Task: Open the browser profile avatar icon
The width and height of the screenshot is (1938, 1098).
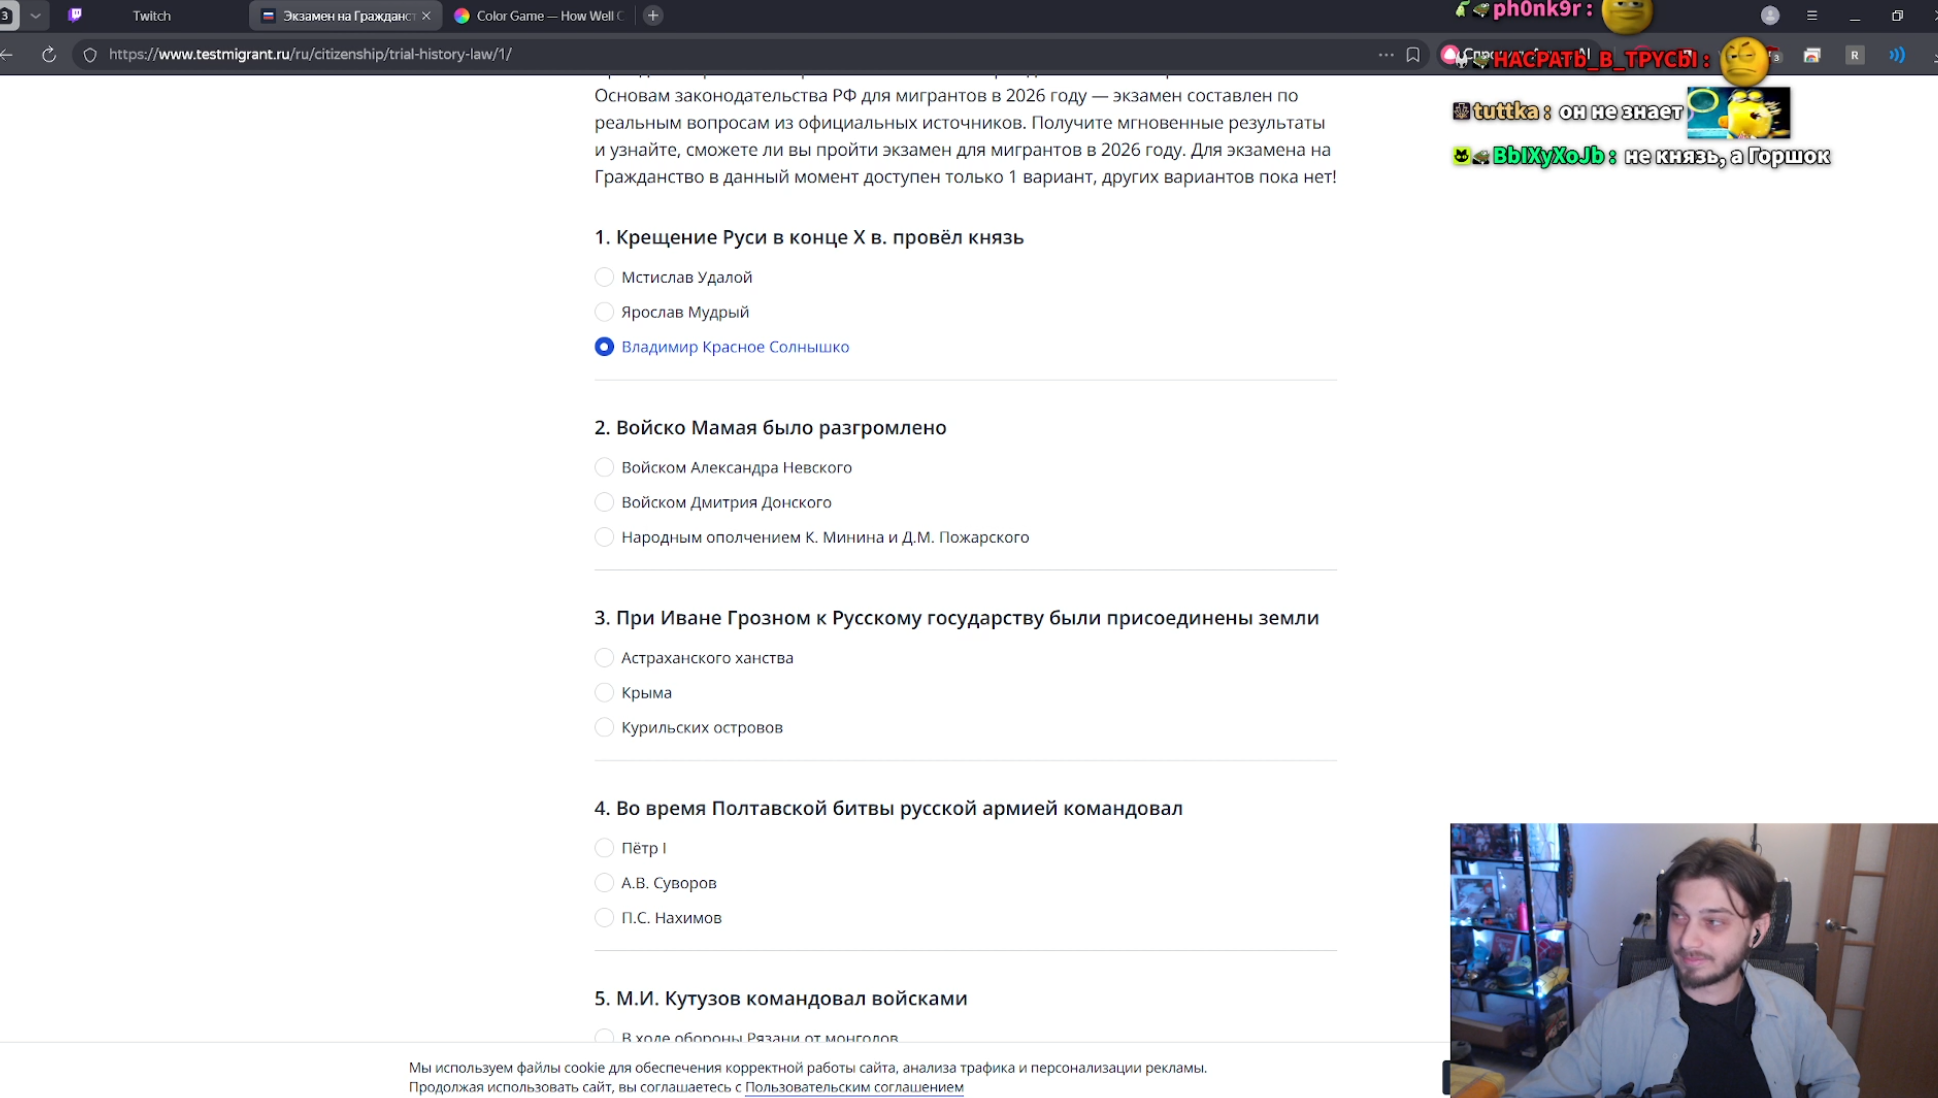Action: coord(1769,16)
